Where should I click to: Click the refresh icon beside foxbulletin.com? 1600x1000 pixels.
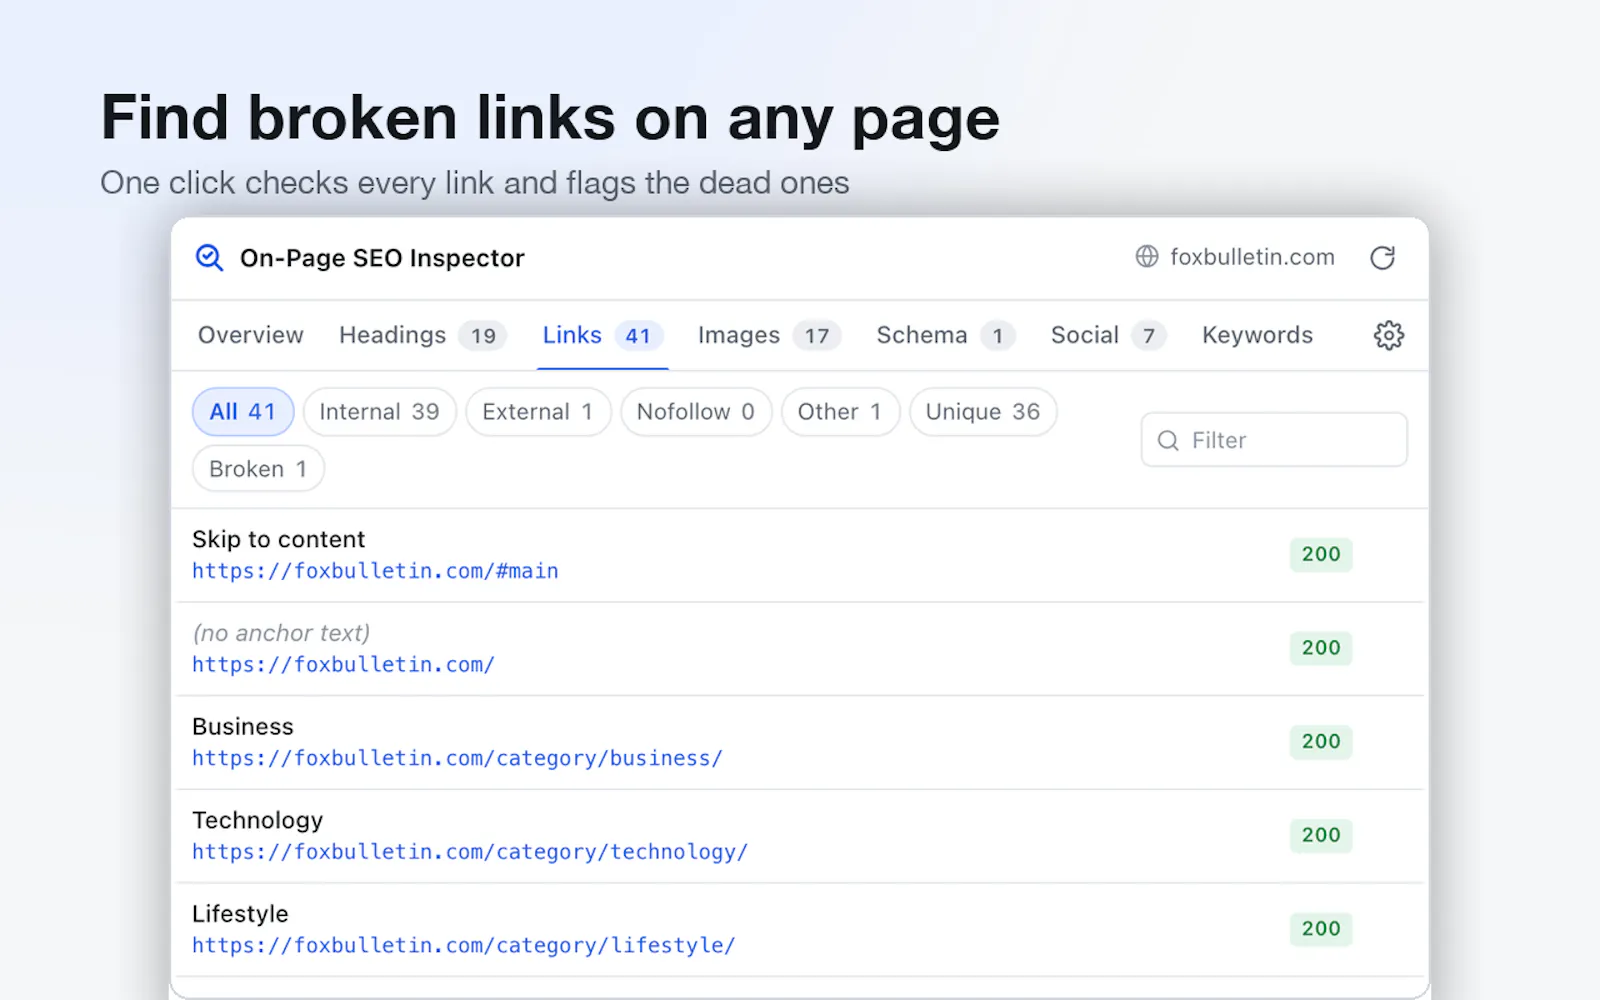tap(1382, 258)
